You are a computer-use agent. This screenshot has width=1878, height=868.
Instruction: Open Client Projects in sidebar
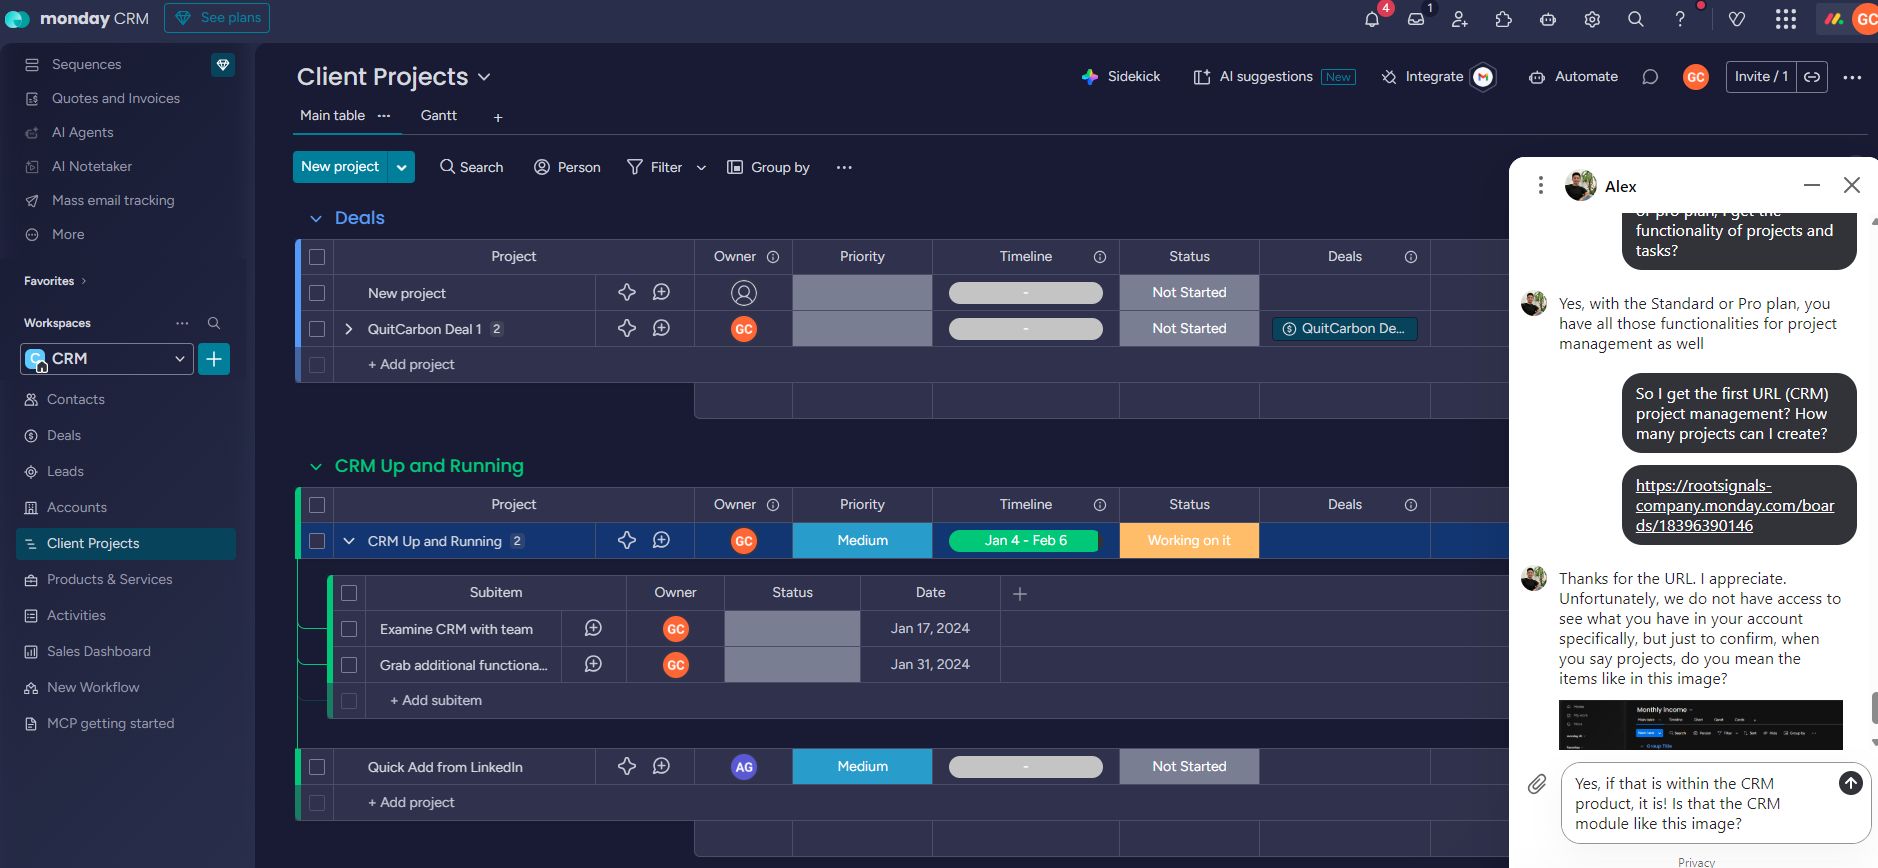[93, 543]
